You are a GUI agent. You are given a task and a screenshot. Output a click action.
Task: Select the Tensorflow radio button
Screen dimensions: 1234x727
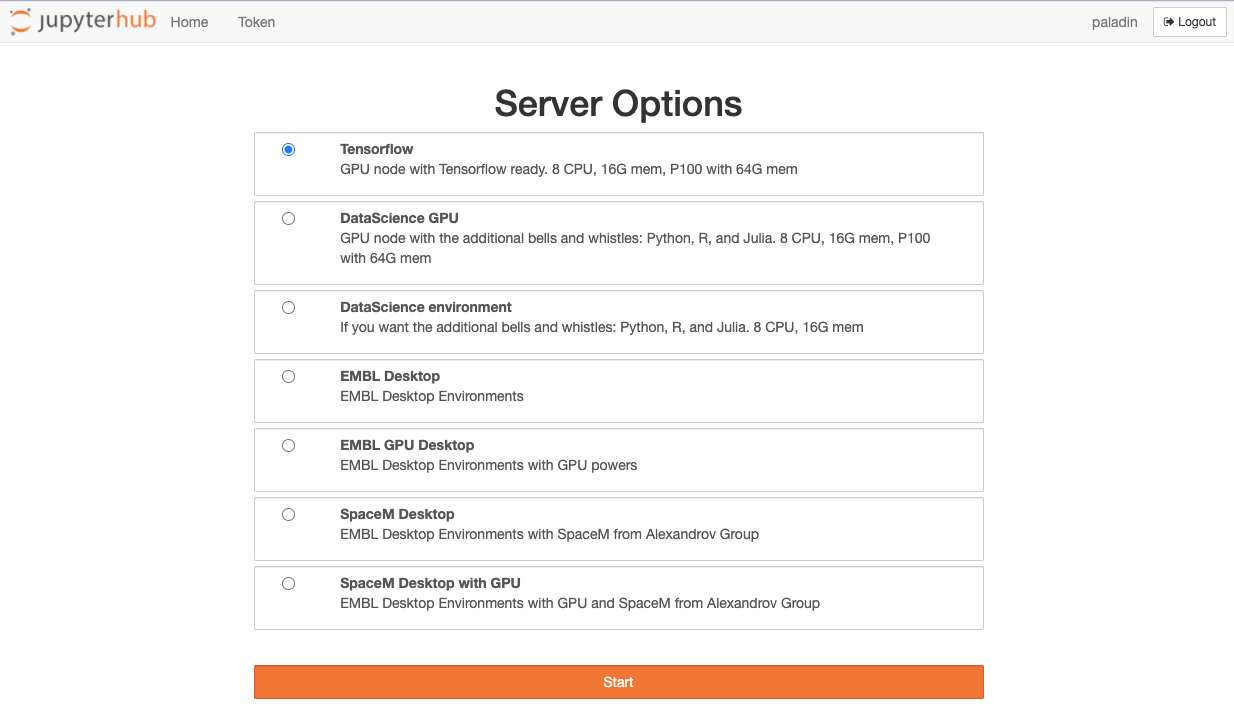pyautogui.click(x=289, y=150)
